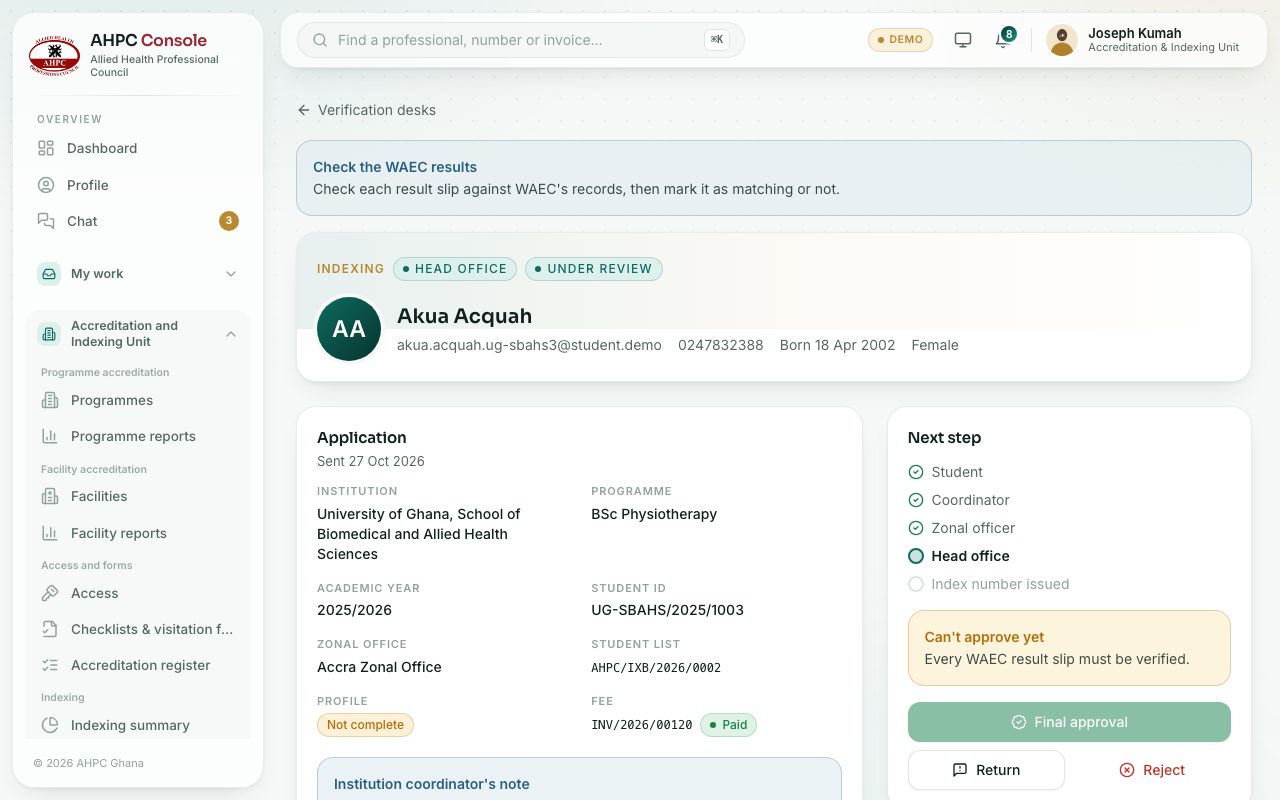Focus the Find a professional search field
The width and height of the screenshot is (1280, 800).
[x=520, y=40]
